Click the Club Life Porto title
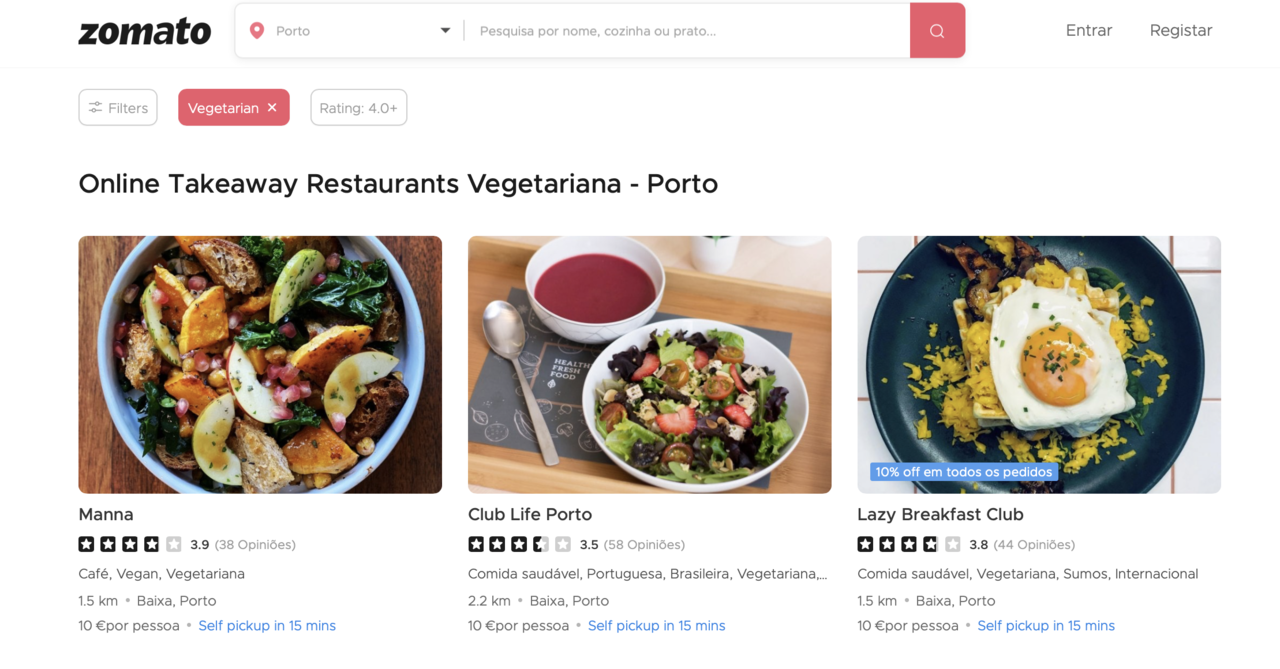 (x=530, y=514)
